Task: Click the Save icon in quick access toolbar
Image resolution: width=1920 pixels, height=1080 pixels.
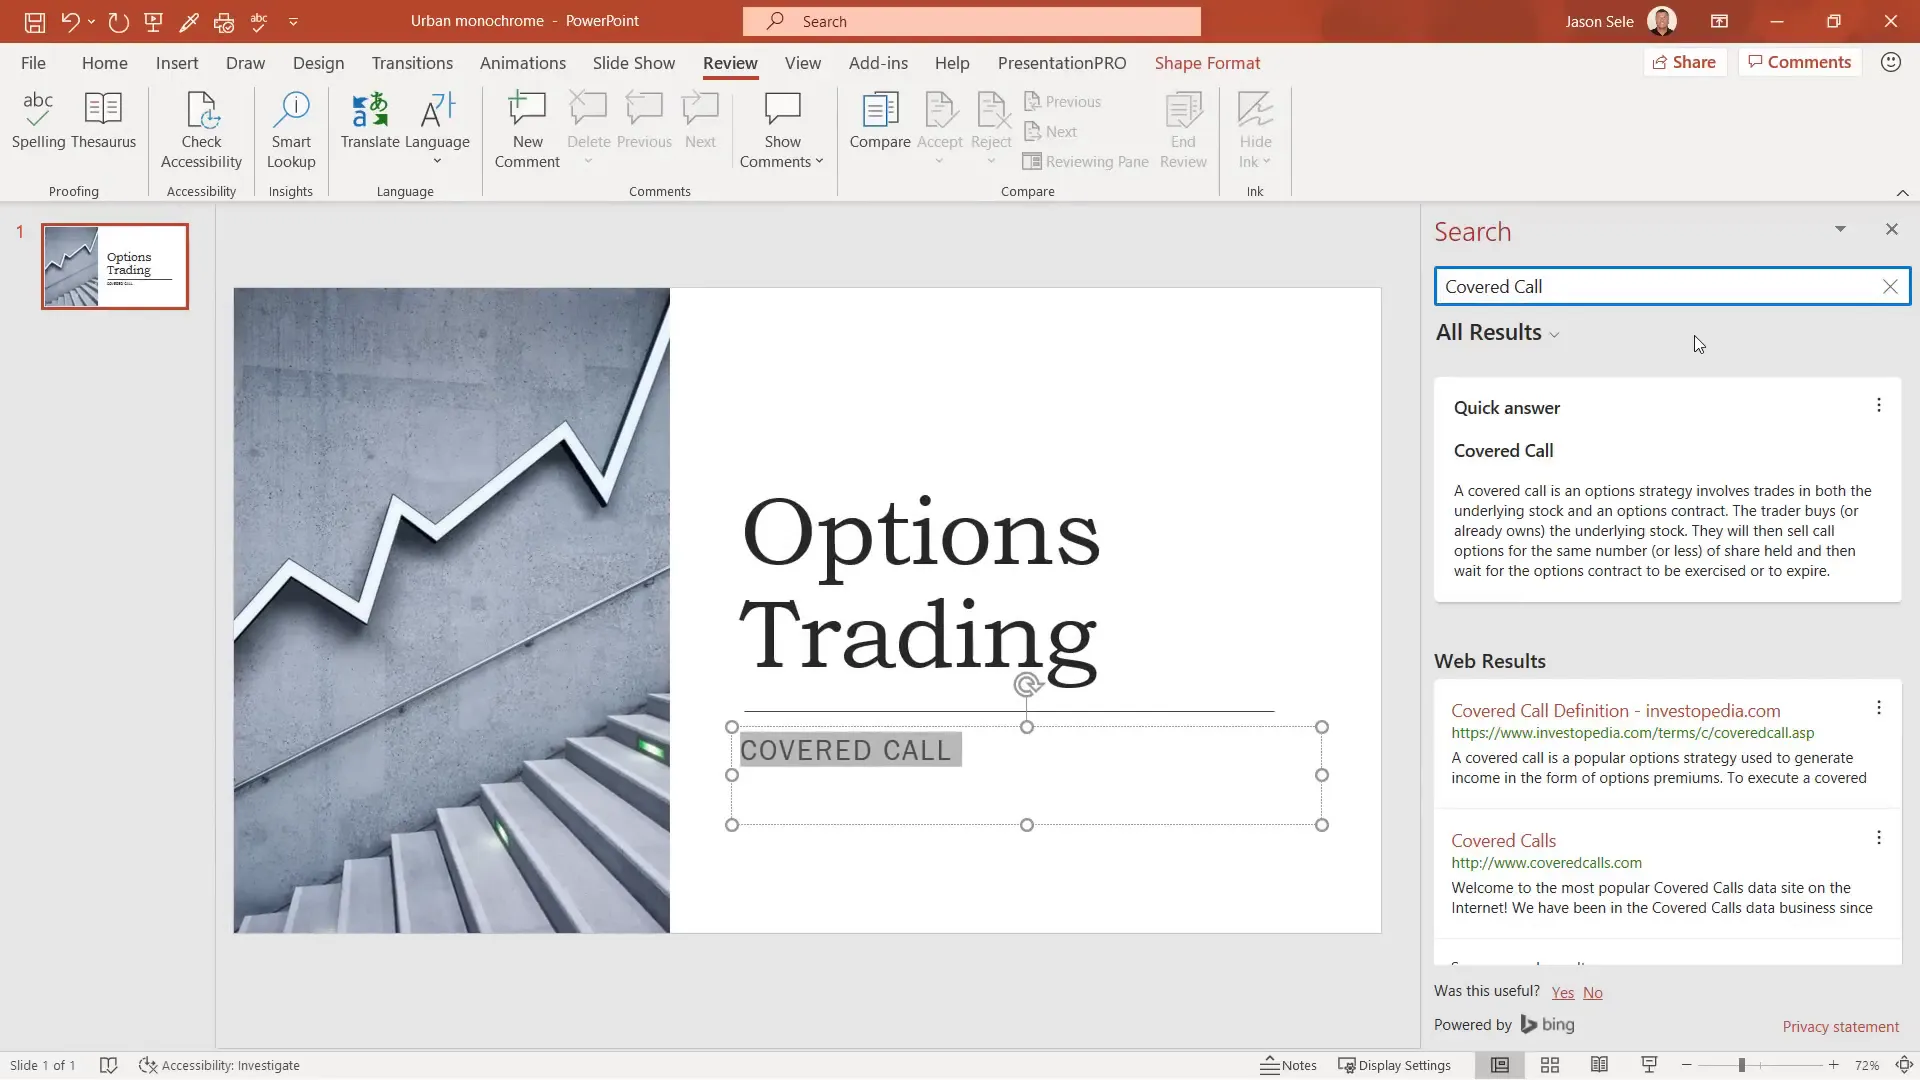Action: (34, 21)
